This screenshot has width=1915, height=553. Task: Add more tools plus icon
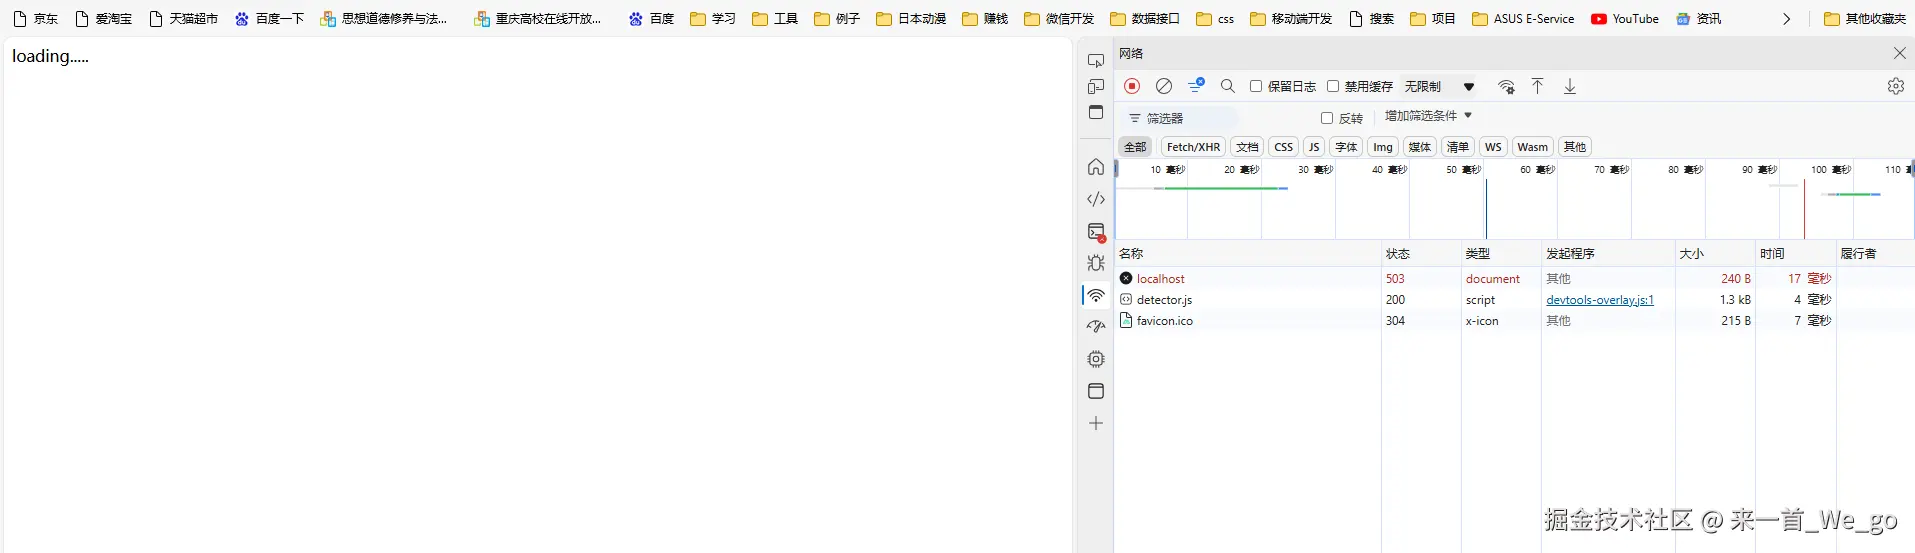(x=1096, y=423)
